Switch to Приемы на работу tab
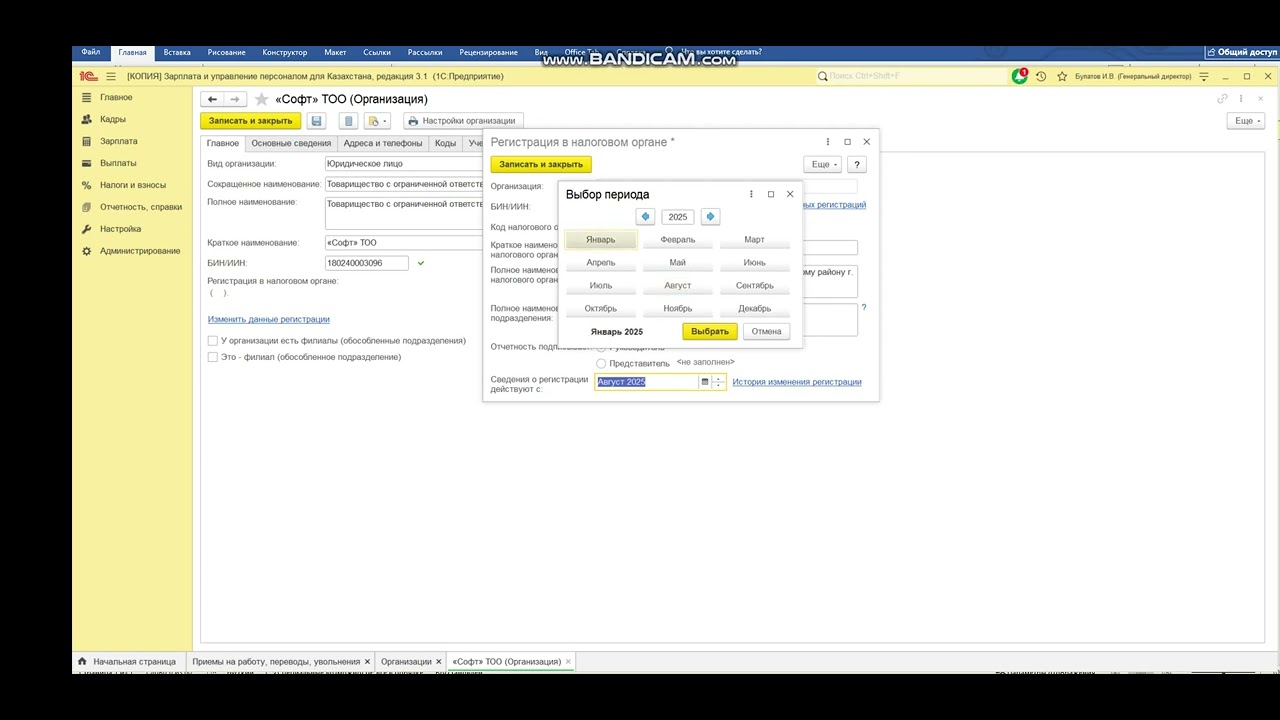The height and width of the screenshot is (720, 1280). pyautogui.click(x=281, y=661)
